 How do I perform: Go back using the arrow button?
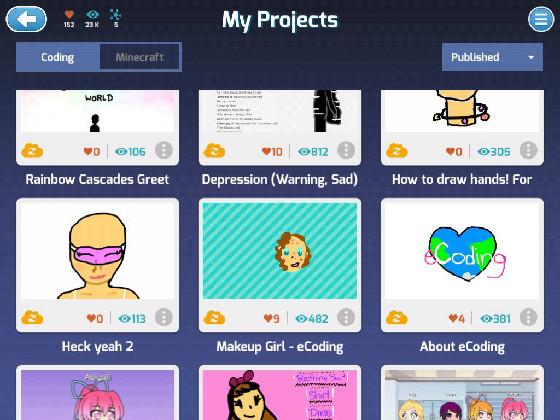pos(26,19)
